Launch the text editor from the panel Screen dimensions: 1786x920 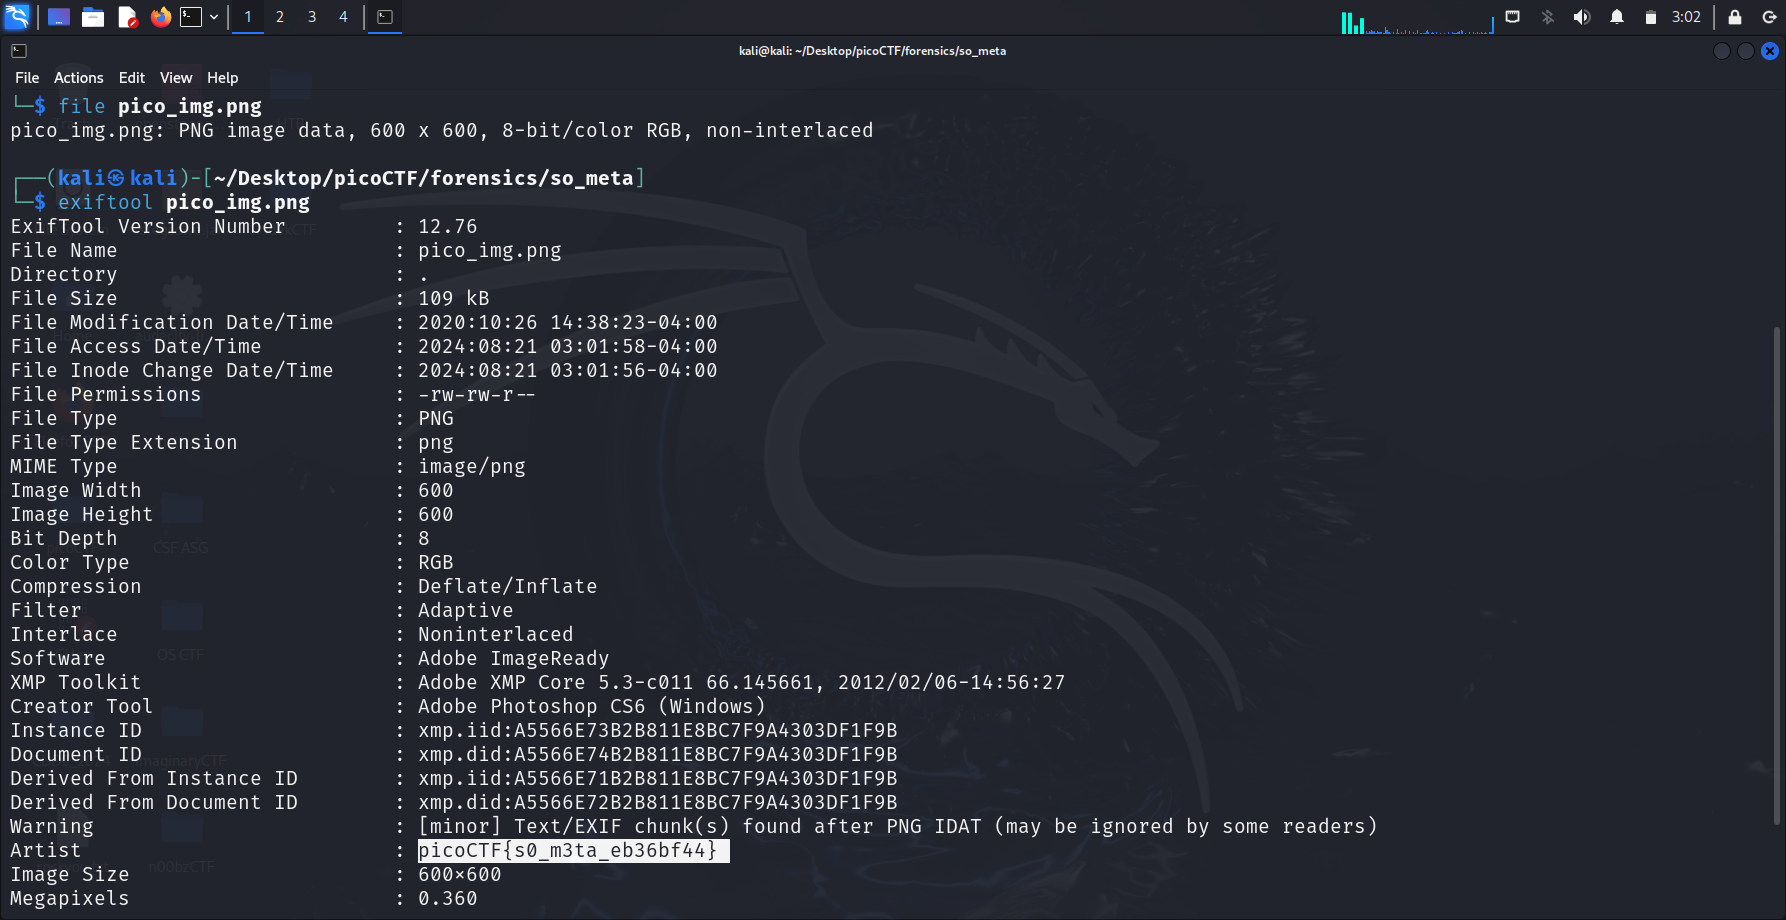click(127, 17)
